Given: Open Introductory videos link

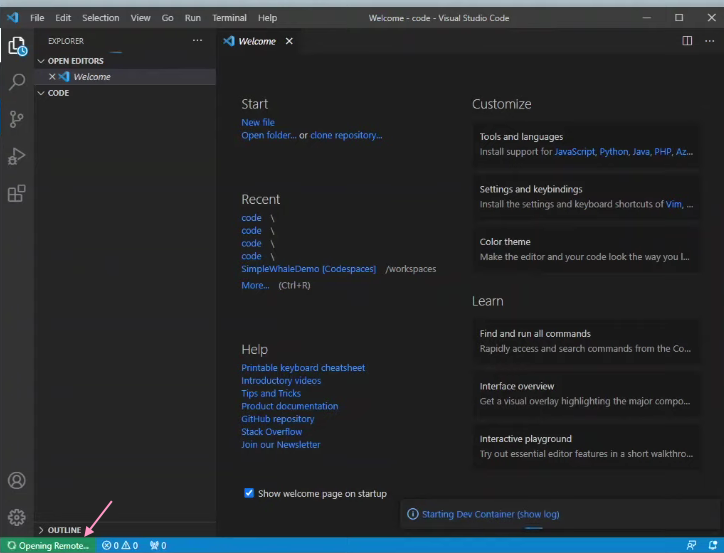Looking at the screenshot, I should coord(281,381).
